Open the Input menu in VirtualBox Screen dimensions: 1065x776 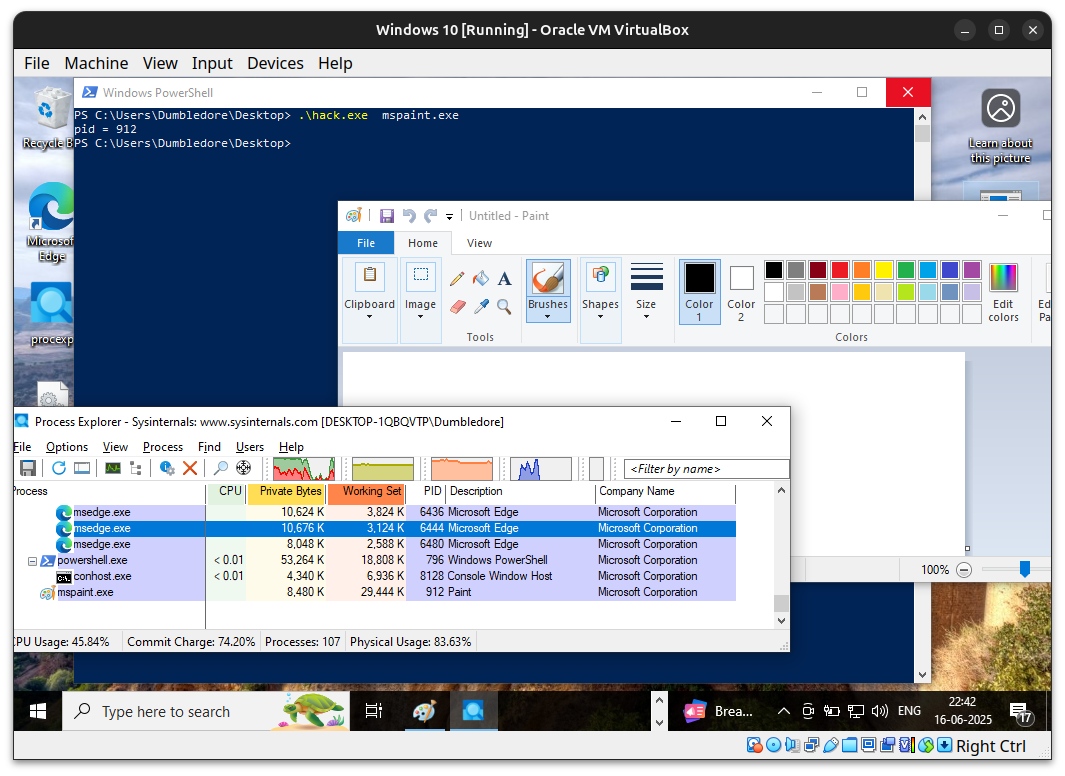pos(212,63)
